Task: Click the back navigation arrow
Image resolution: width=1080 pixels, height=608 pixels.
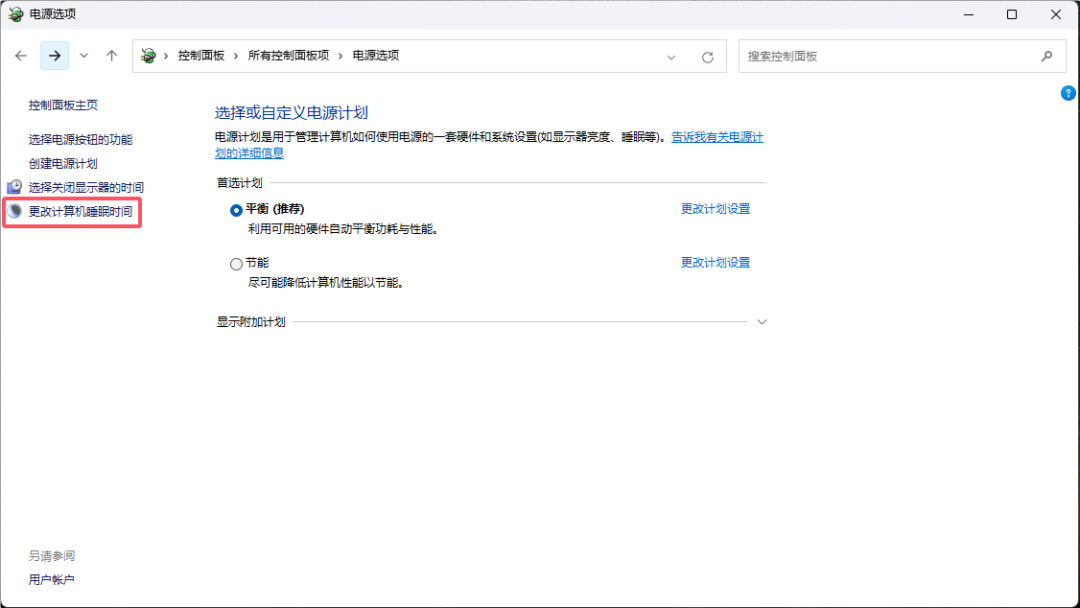Action: 21,55
